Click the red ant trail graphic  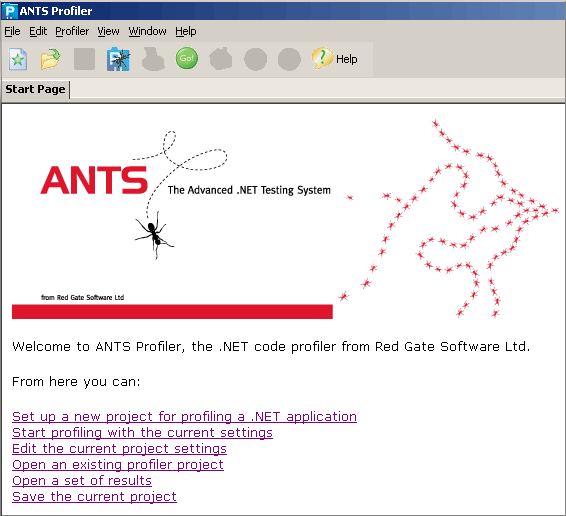click(x=449, y=218)
